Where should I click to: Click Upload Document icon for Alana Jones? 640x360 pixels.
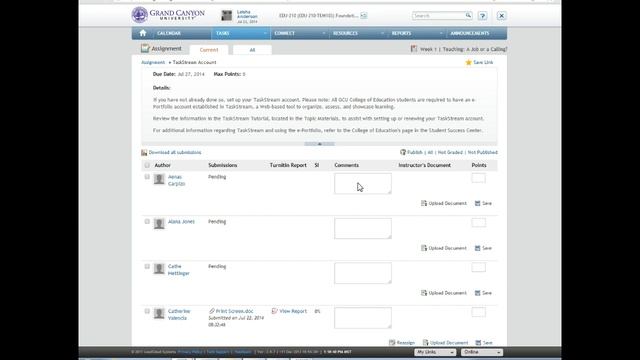(x=424, y=248)
